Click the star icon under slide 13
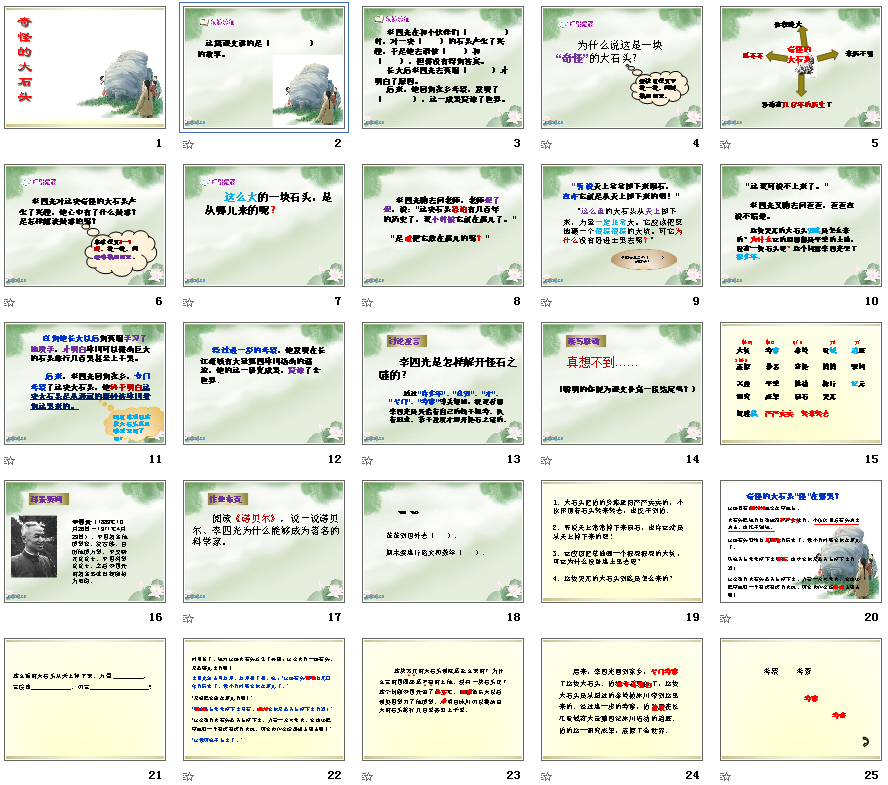 366,460
